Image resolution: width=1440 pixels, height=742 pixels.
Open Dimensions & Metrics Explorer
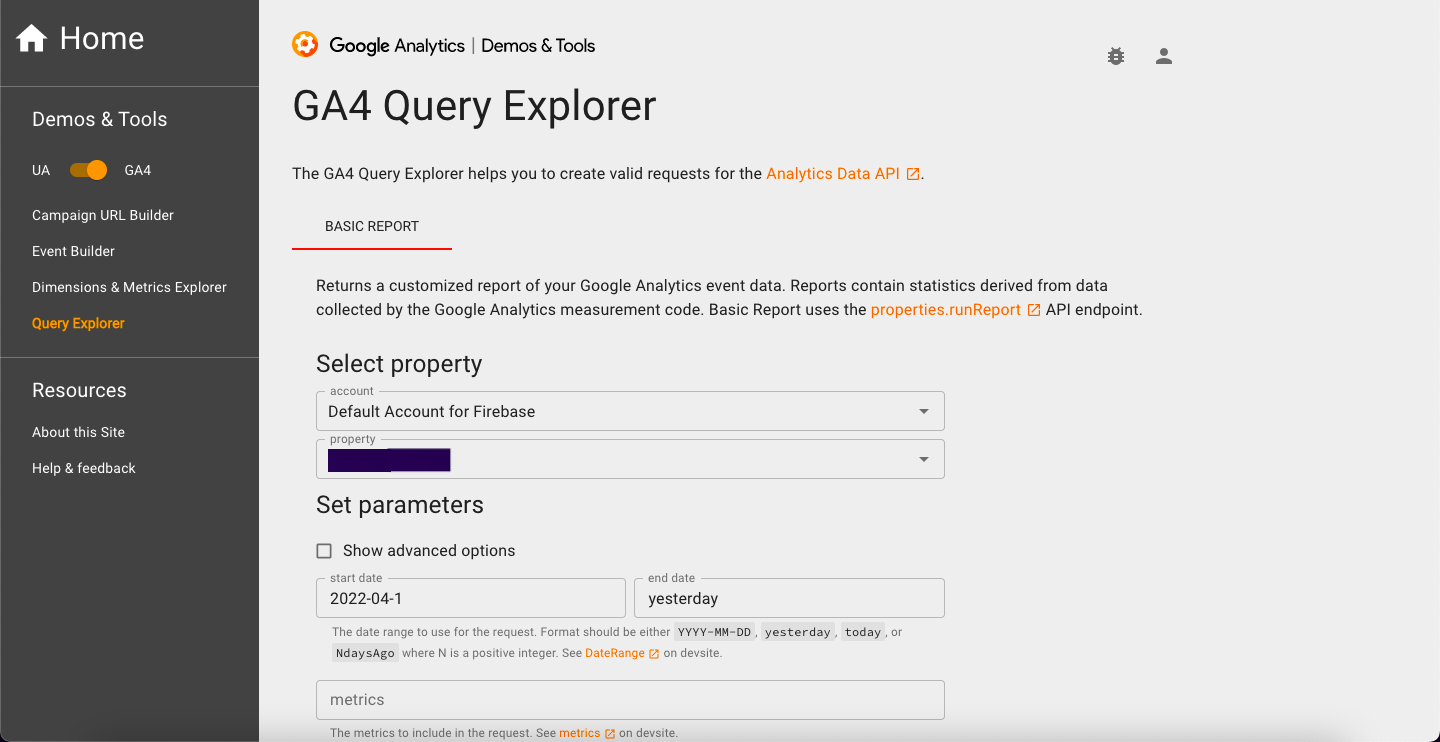tap(129, 287)
